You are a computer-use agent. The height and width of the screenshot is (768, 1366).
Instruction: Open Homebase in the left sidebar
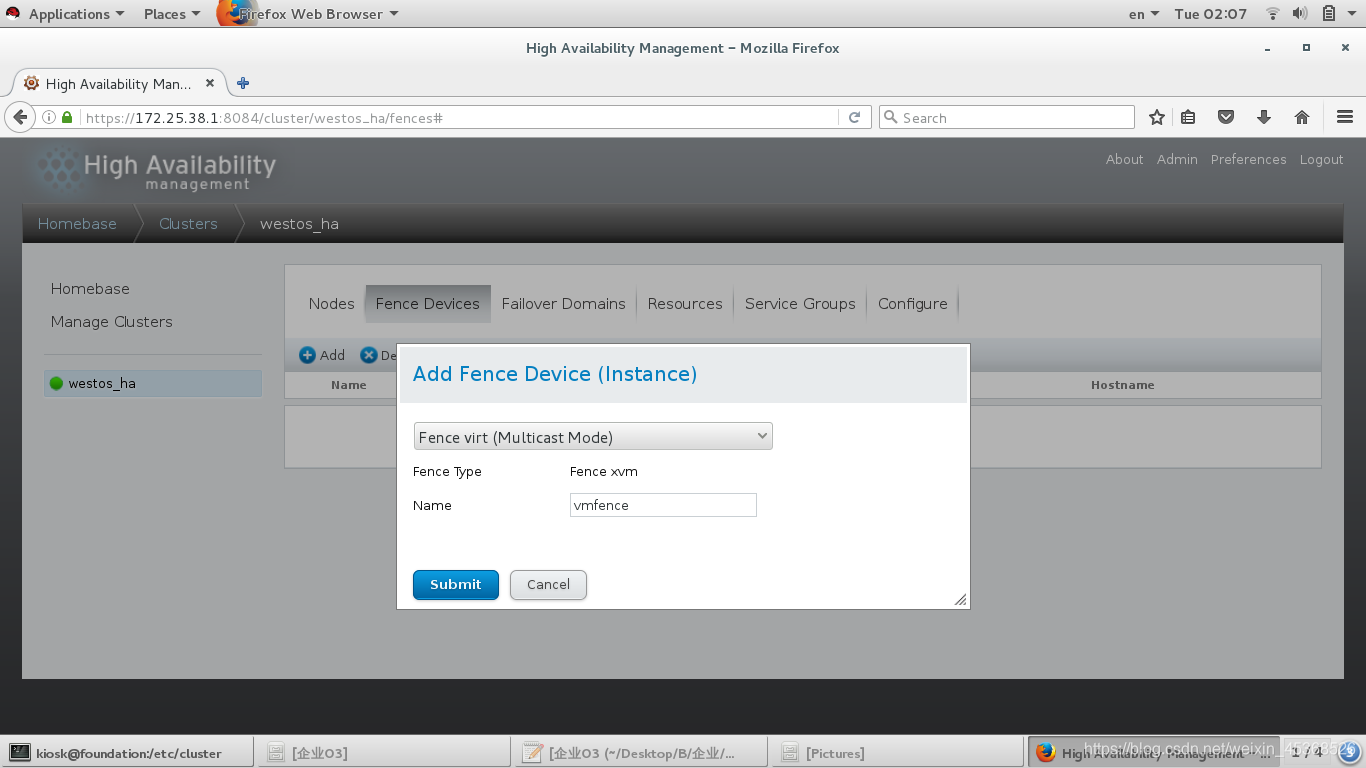90,289
